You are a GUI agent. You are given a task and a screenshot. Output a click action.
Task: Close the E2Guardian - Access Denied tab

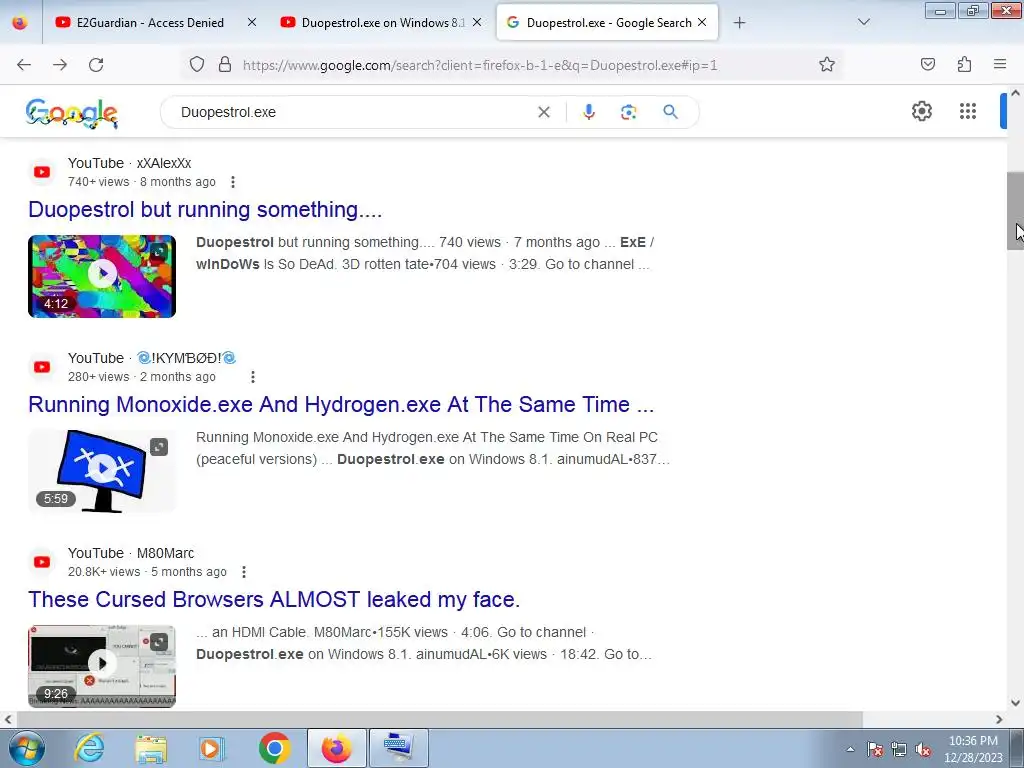coord(251,22)
